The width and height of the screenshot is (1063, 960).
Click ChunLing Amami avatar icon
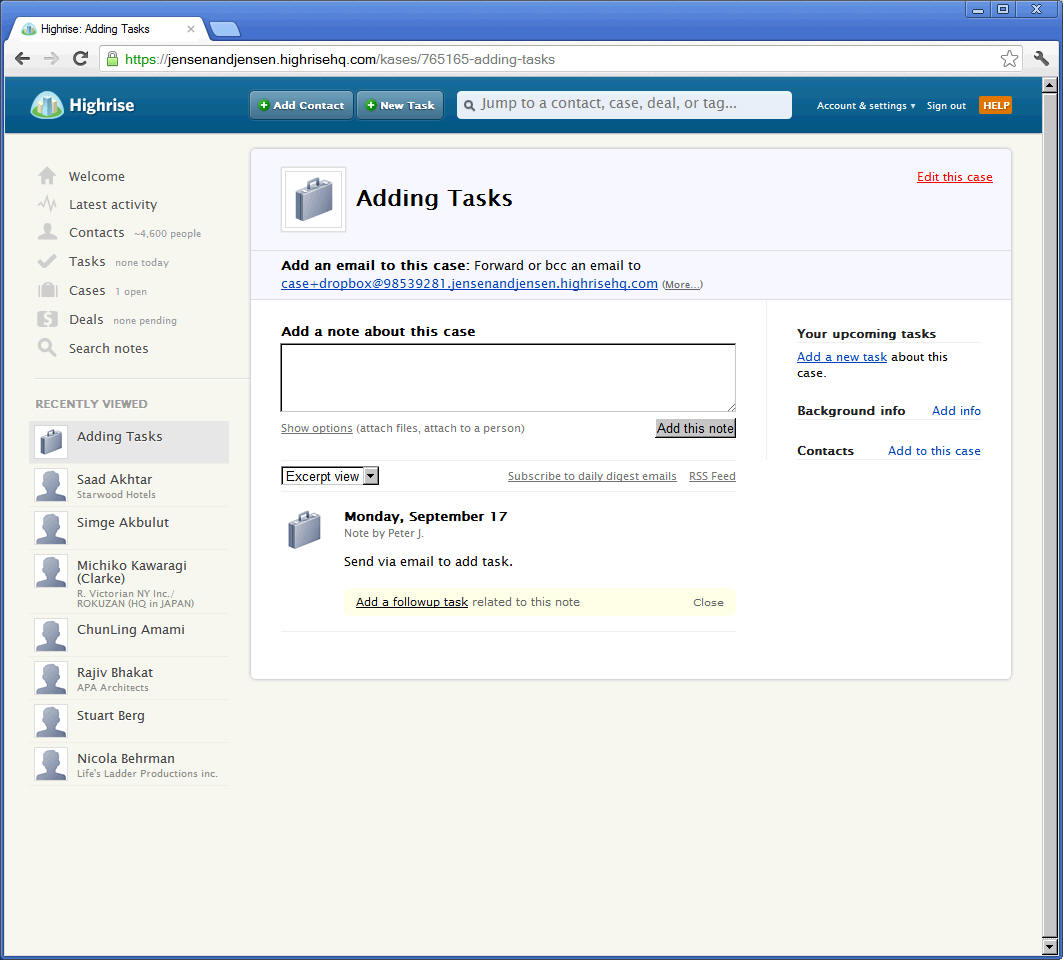(x=51, y=635)
